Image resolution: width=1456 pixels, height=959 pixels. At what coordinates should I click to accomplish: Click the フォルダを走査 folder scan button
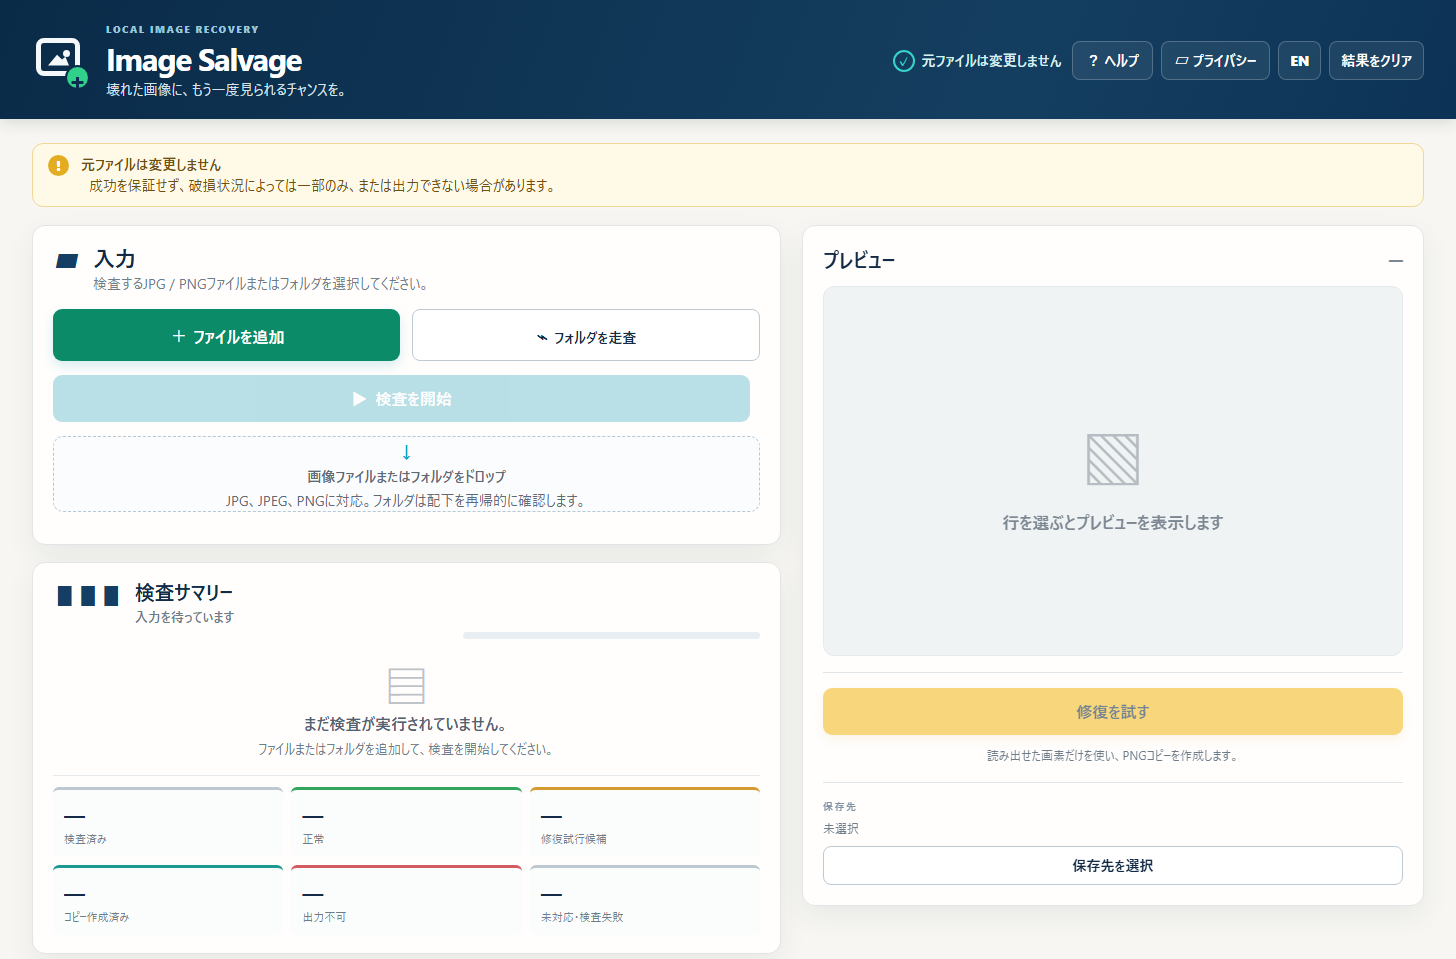pos(586,335)
